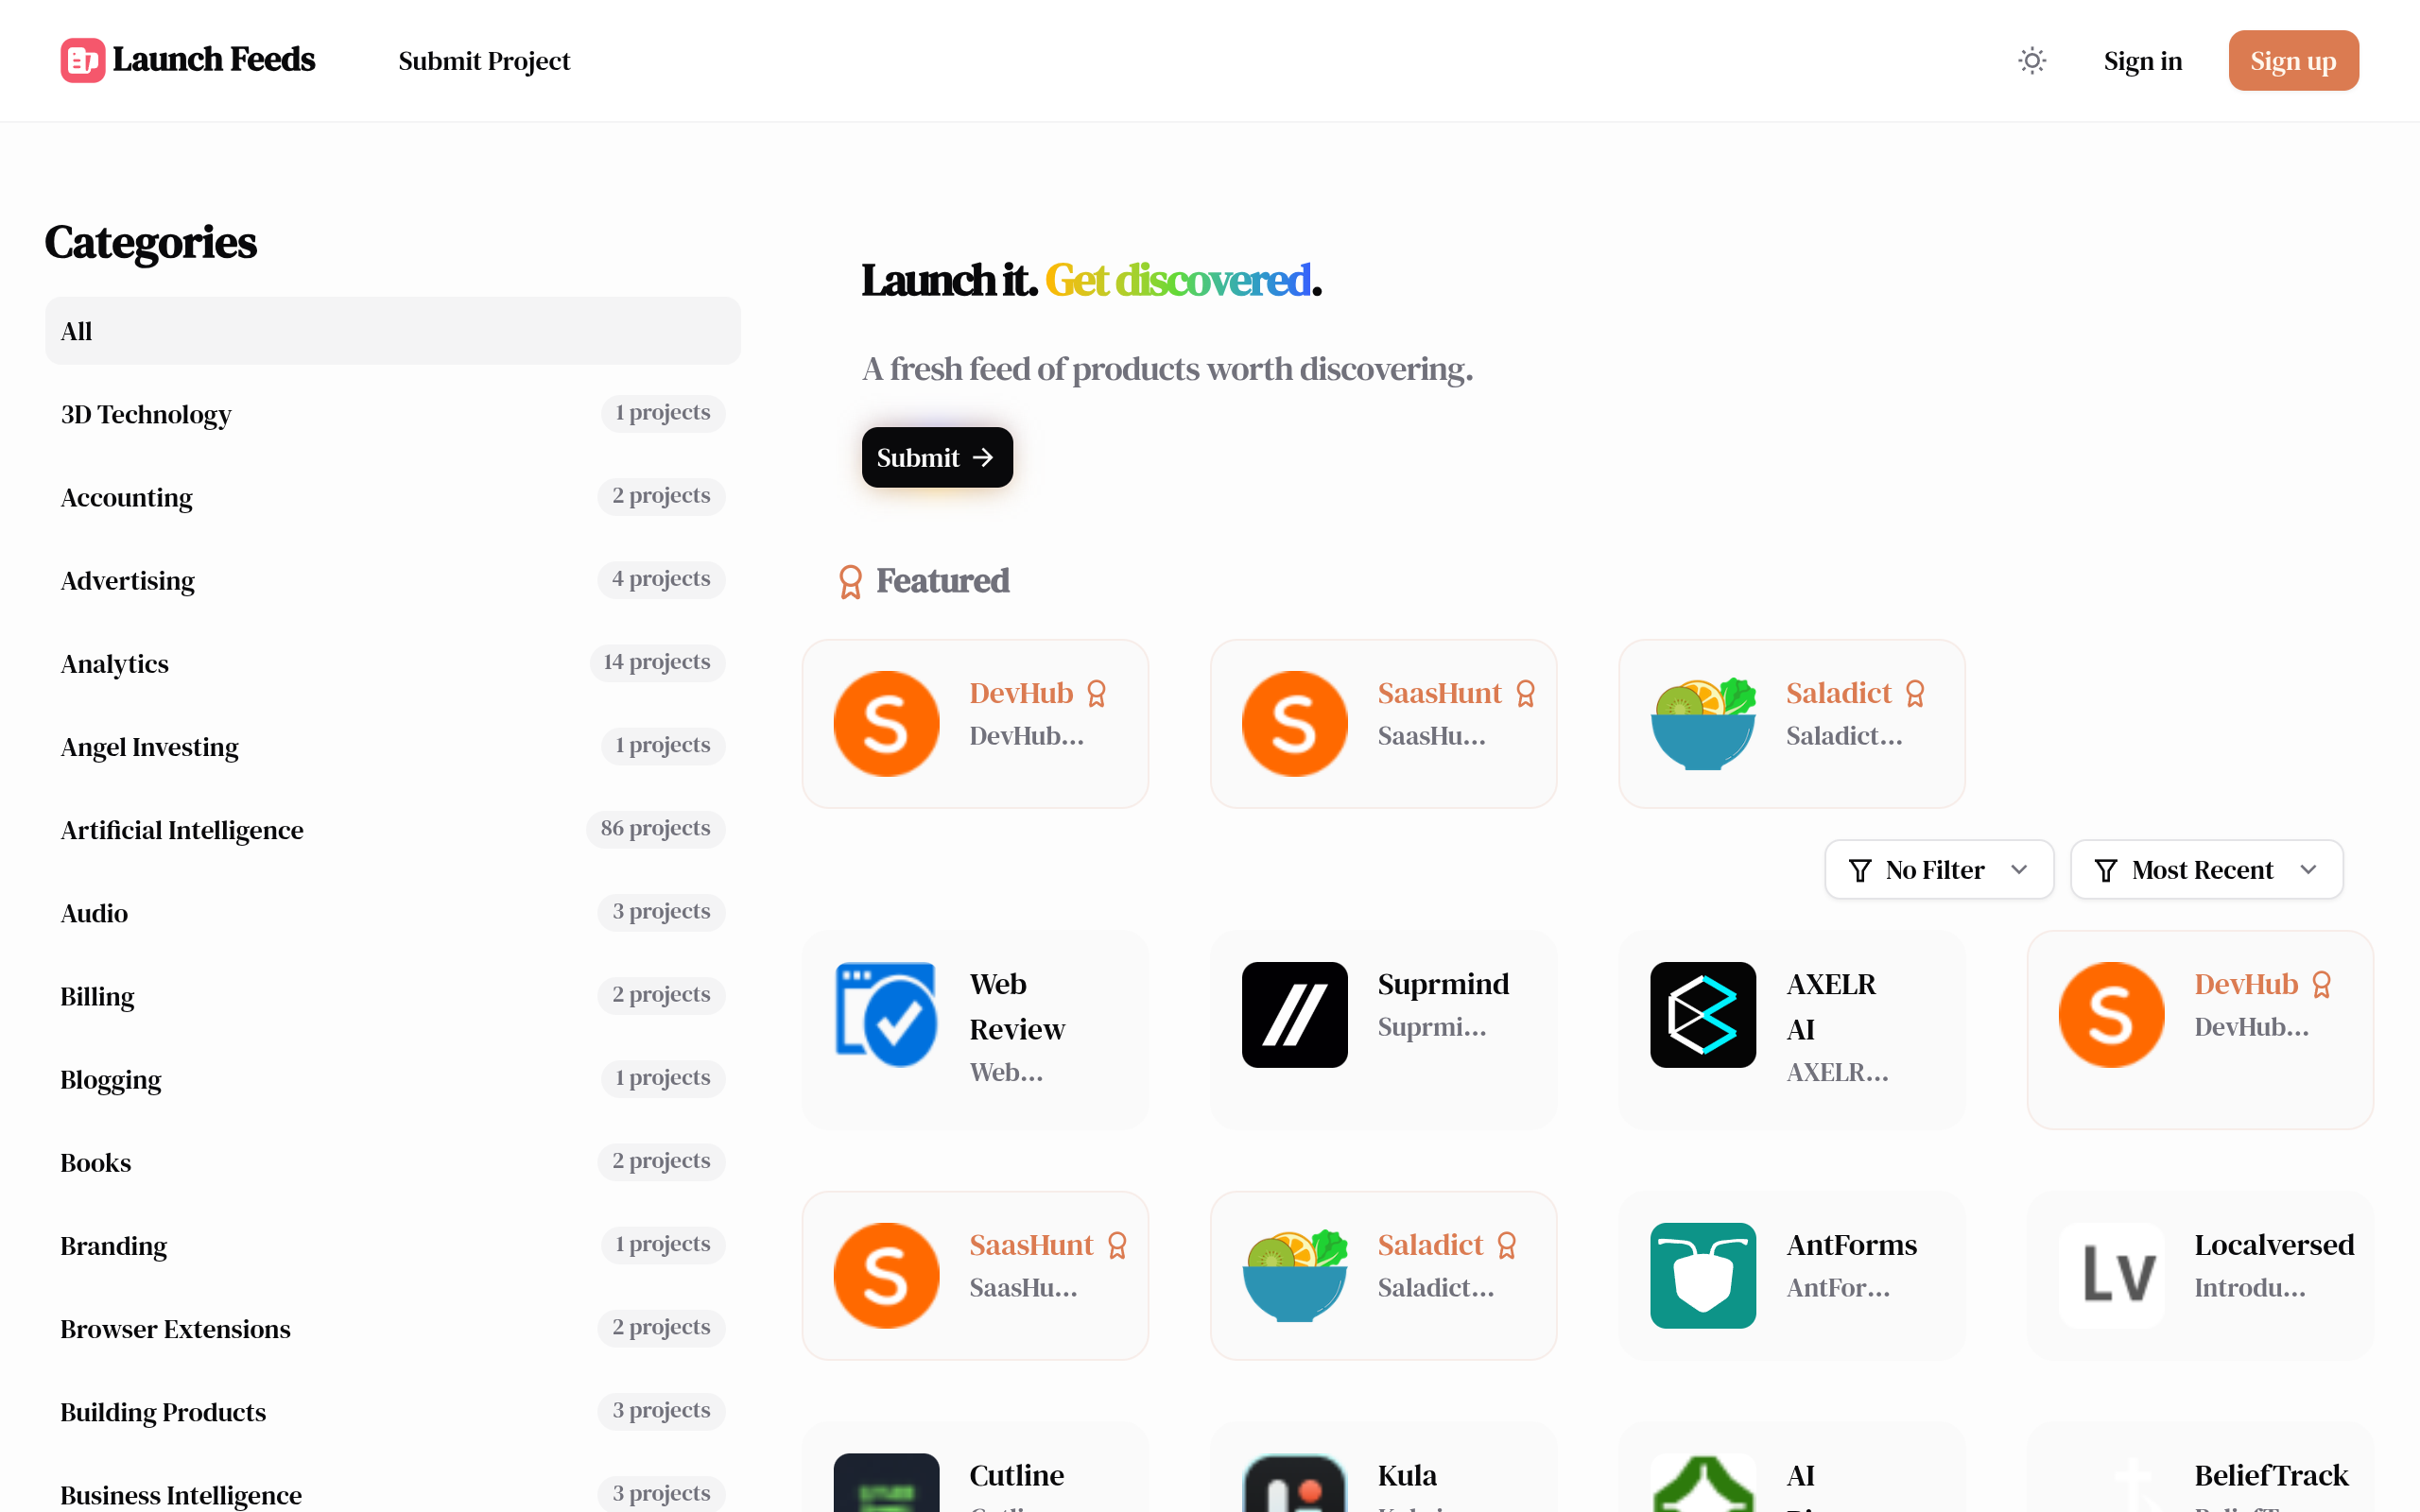Open the Kula project title
The height and width of the screenshot is (1512, 2420).
(1407, 1475)
